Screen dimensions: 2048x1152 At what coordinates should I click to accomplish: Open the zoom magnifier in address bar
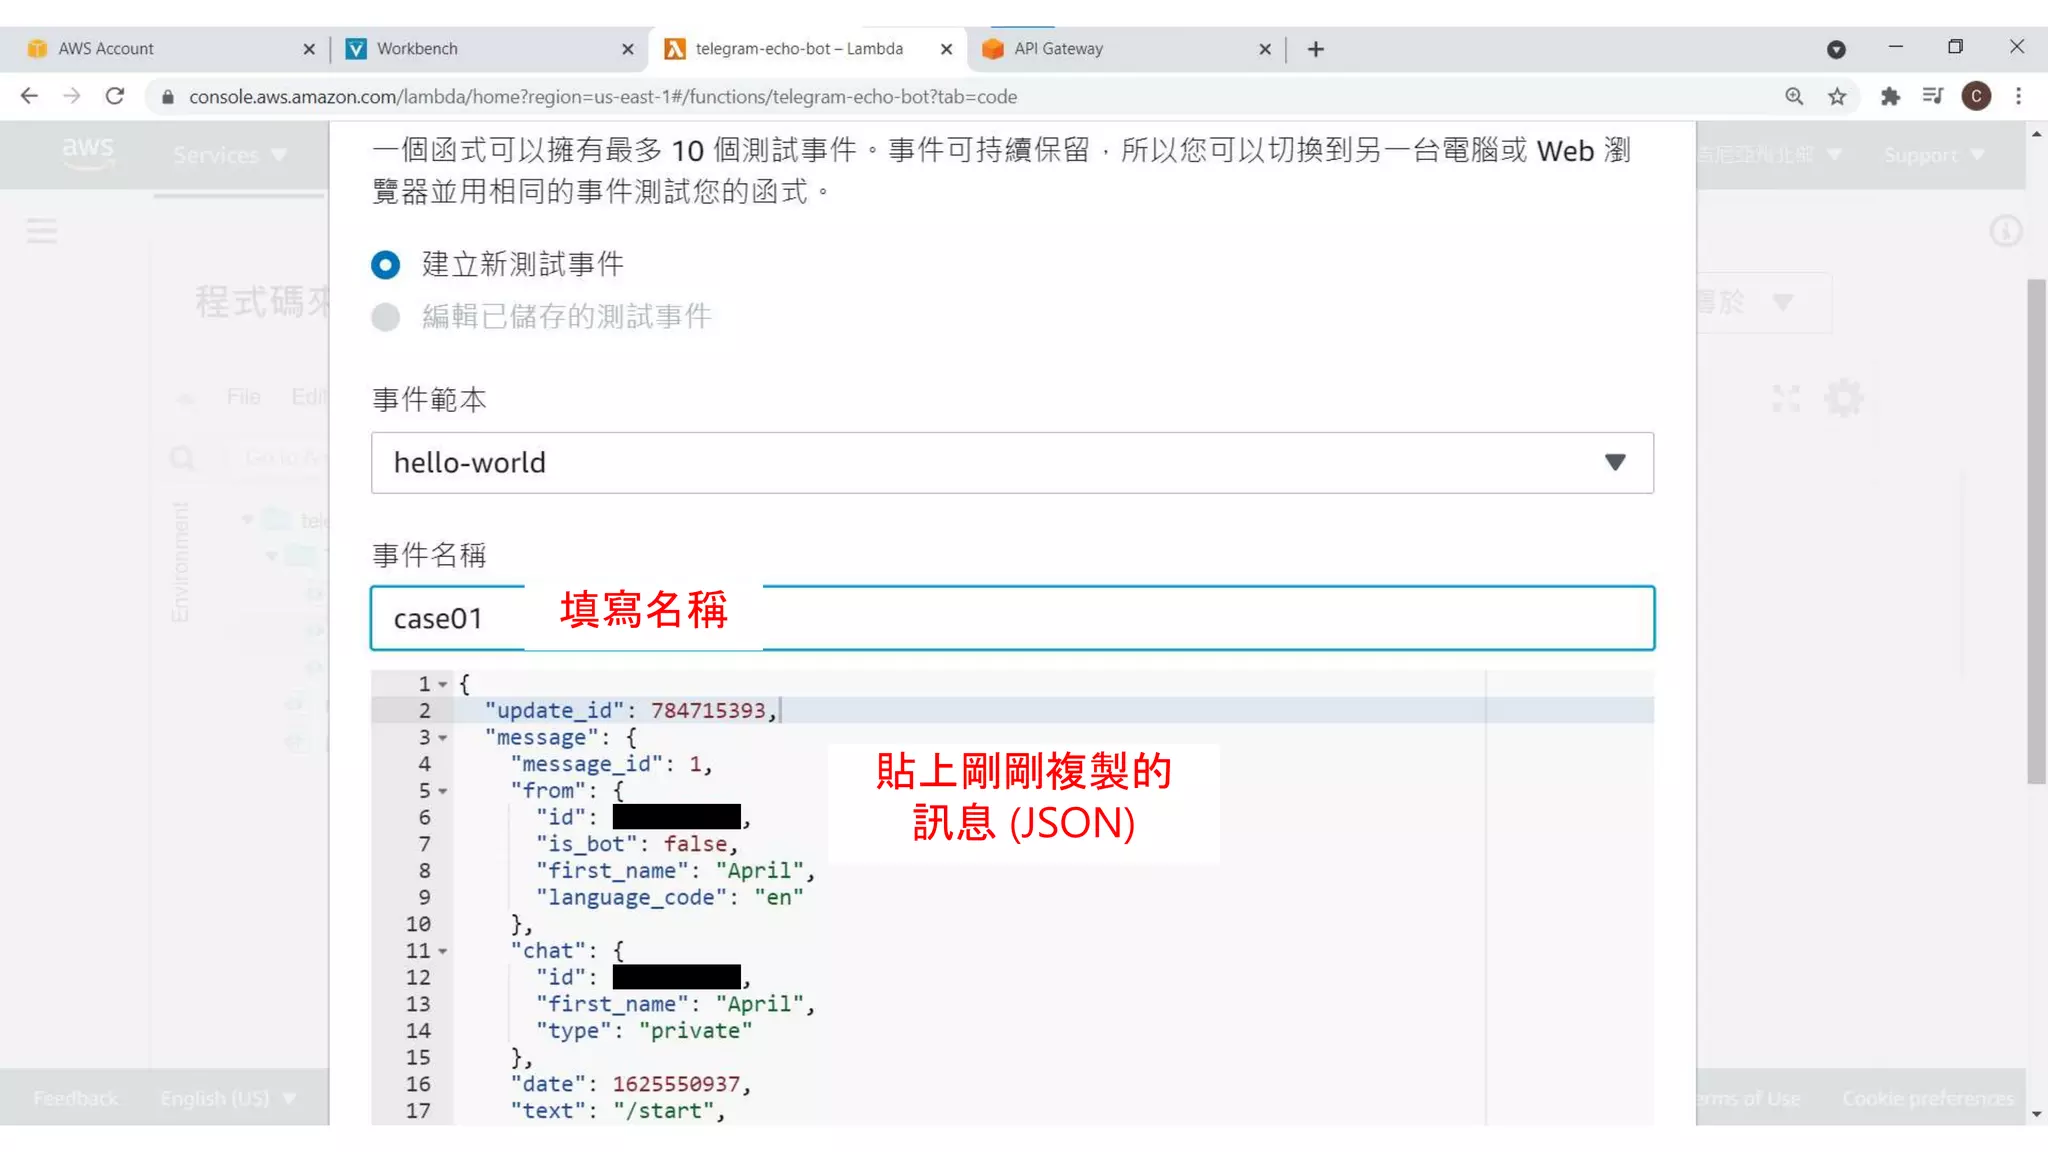1794,96
